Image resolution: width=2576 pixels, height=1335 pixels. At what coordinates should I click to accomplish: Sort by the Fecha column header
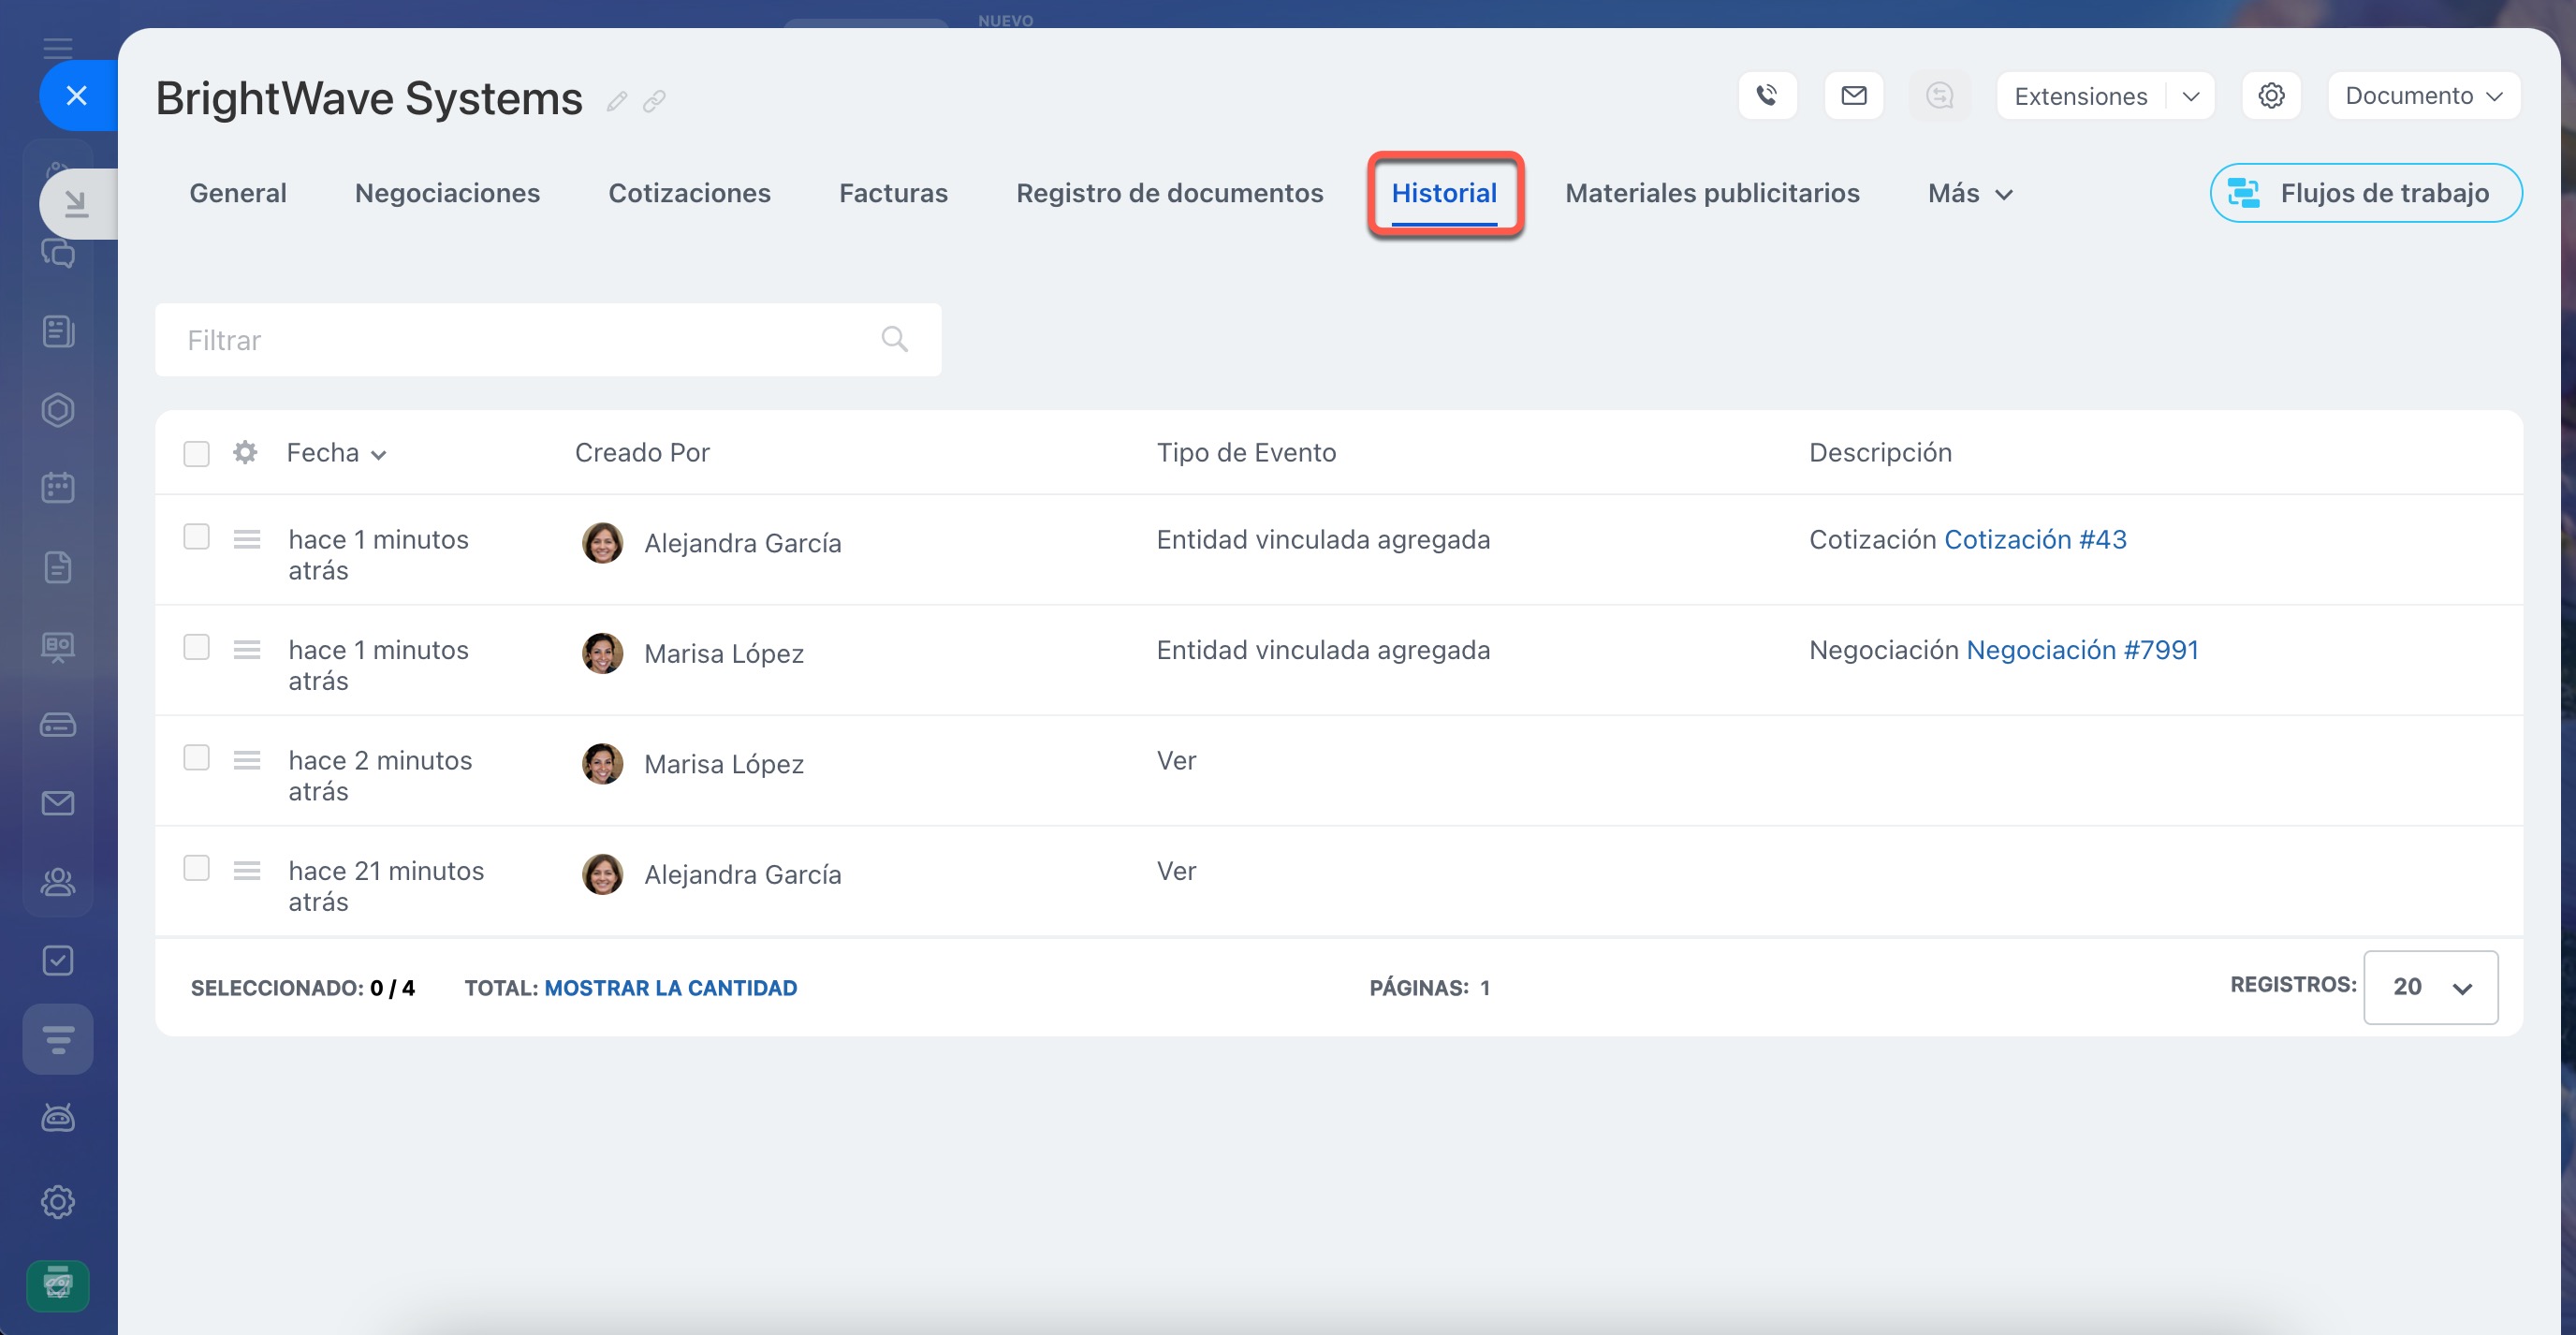(336, 453)
